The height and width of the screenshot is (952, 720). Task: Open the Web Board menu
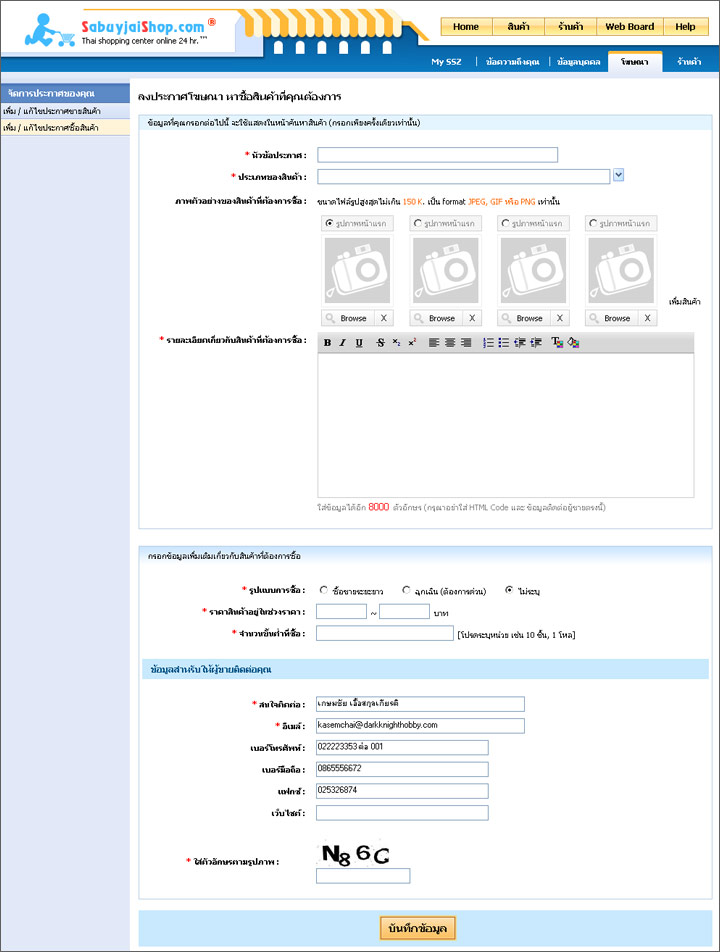pyautogui.click(x=630, y=27)
